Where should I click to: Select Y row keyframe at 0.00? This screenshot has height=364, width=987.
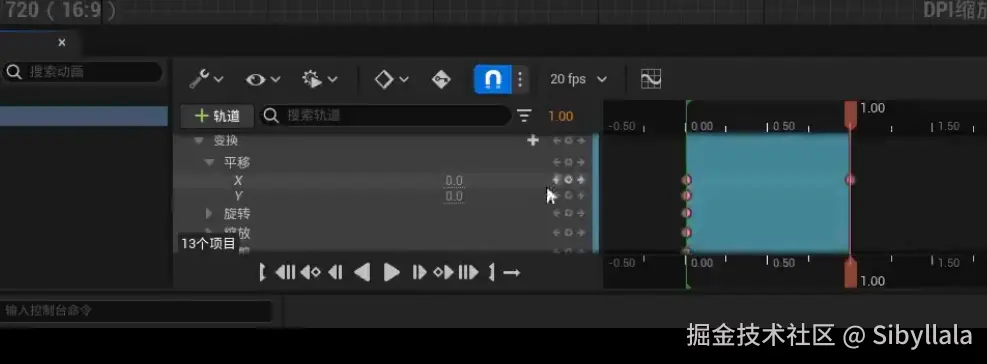coord(686,196)
